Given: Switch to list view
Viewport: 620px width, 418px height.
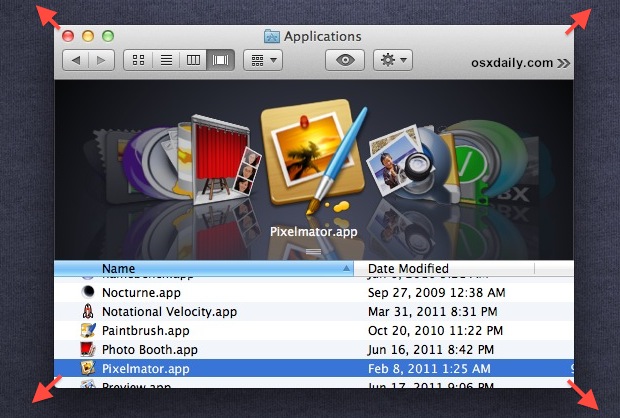Looking at the screenshot, I should pyautogui.click(x=166, y=60).
